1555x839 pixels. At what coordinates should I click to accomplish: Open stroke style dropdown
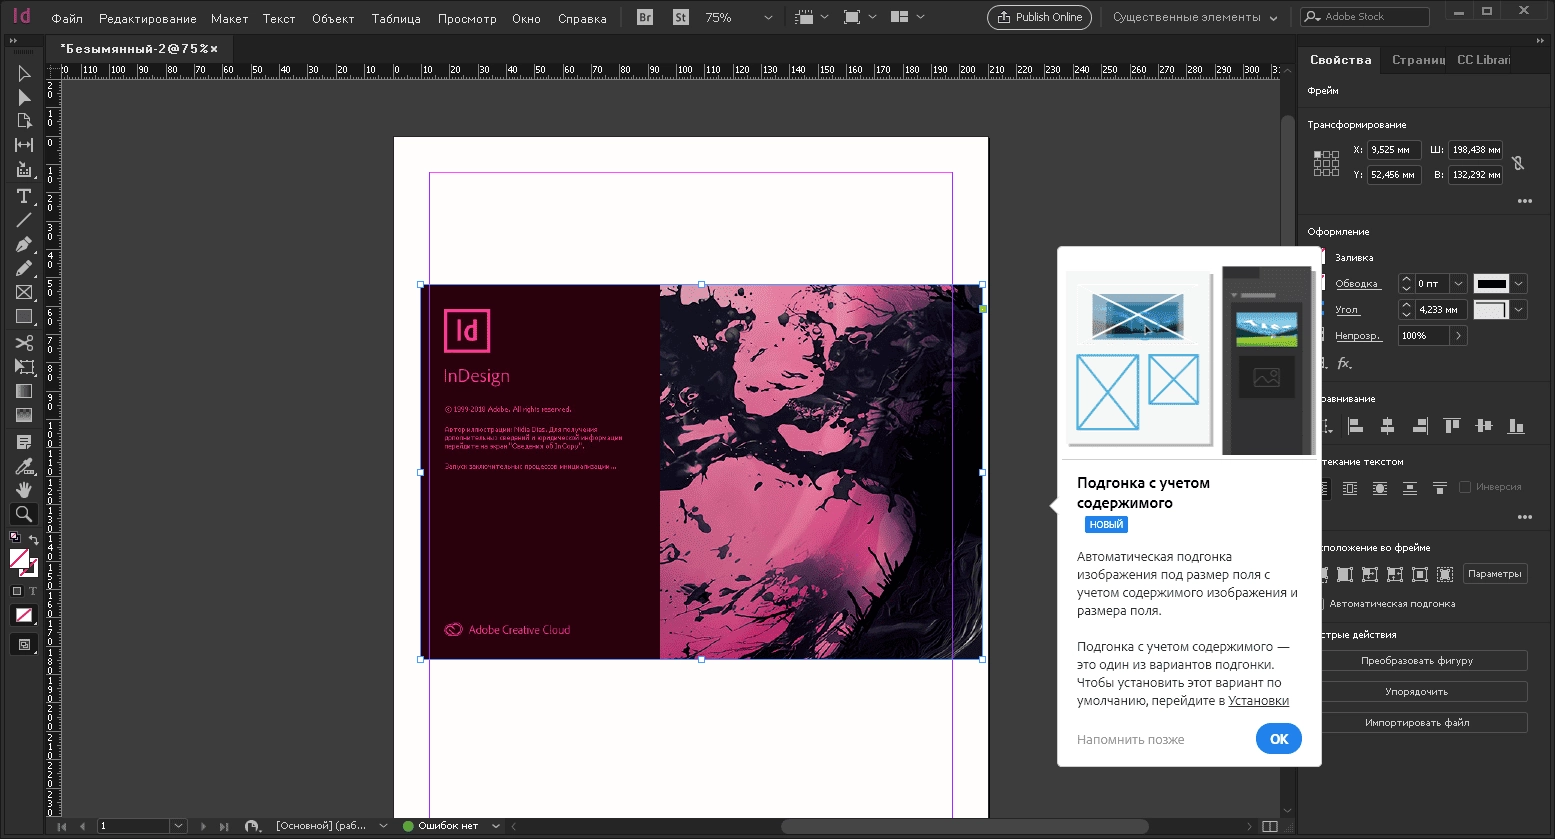pyautogui.click(x=1519, y=284)
